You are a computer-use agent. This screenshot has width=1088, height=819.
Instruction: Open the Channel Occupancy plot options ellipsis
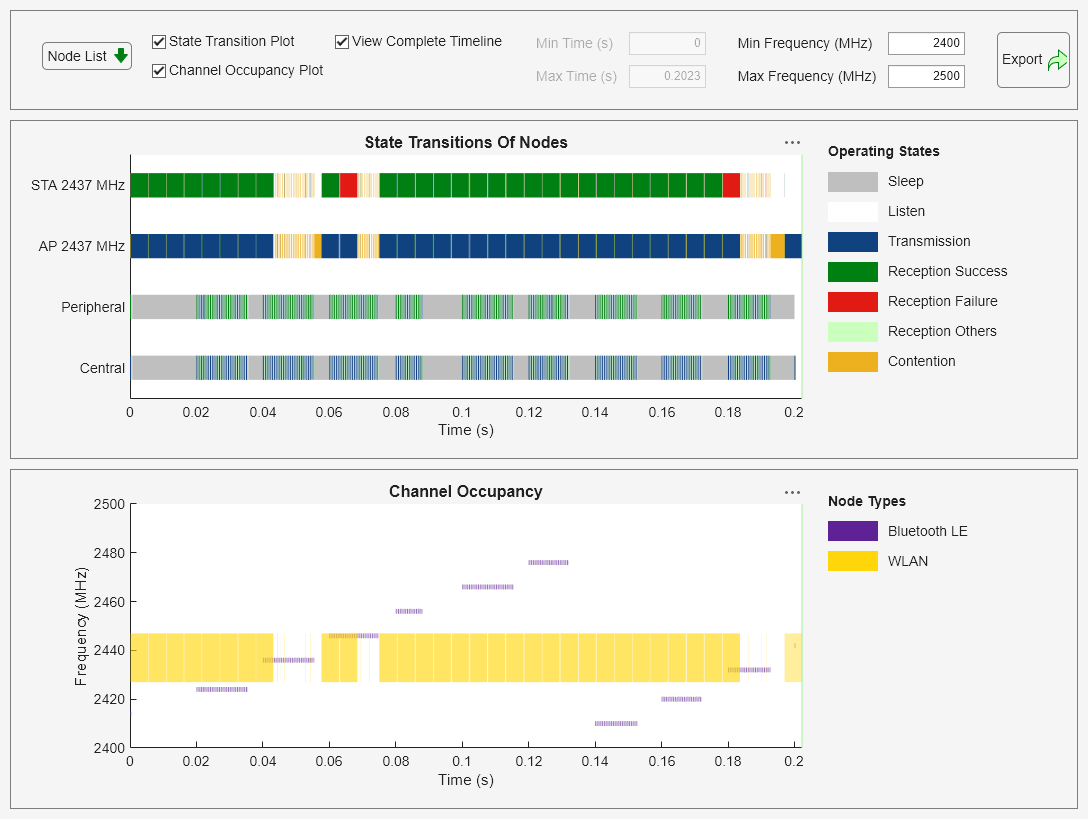tap(792, 491)
